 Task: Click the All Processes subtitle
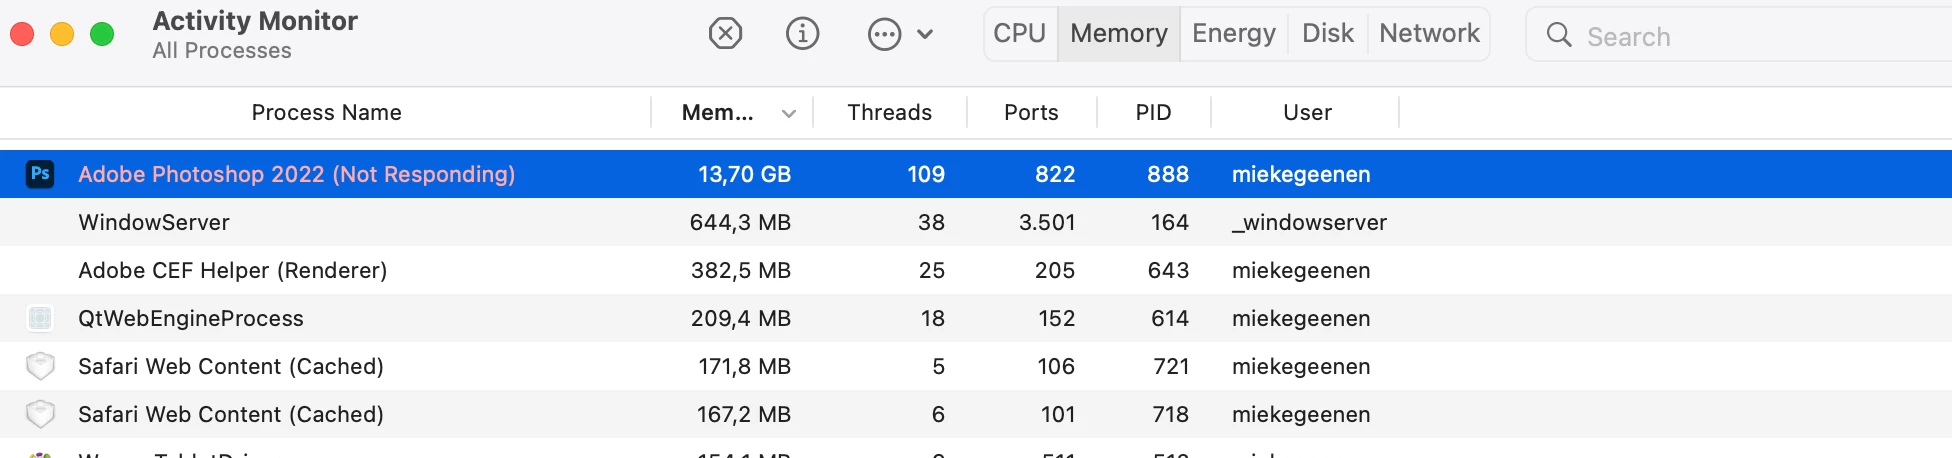tap(222, 51)
